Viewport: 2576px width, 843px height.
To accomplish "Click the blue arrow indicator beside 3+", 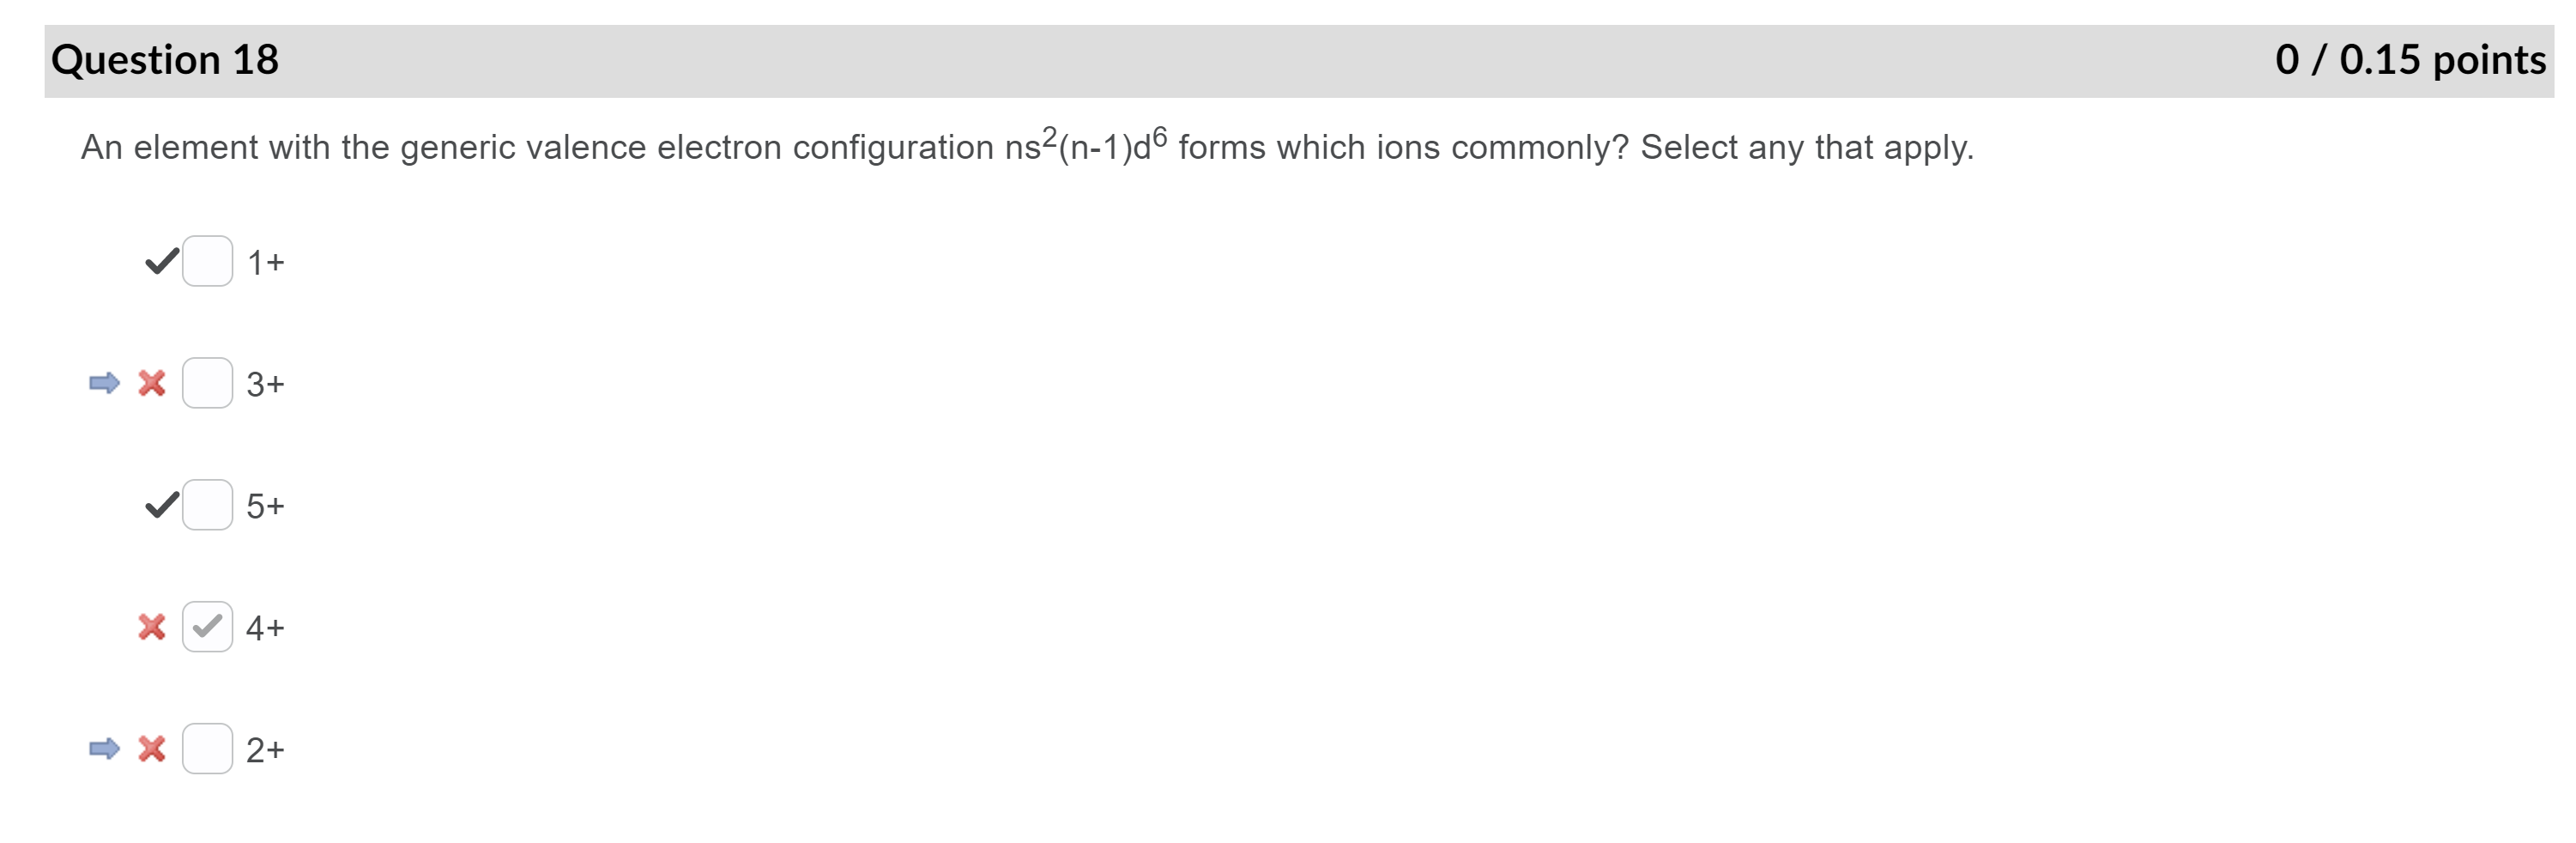I will [x=103, y=384].
